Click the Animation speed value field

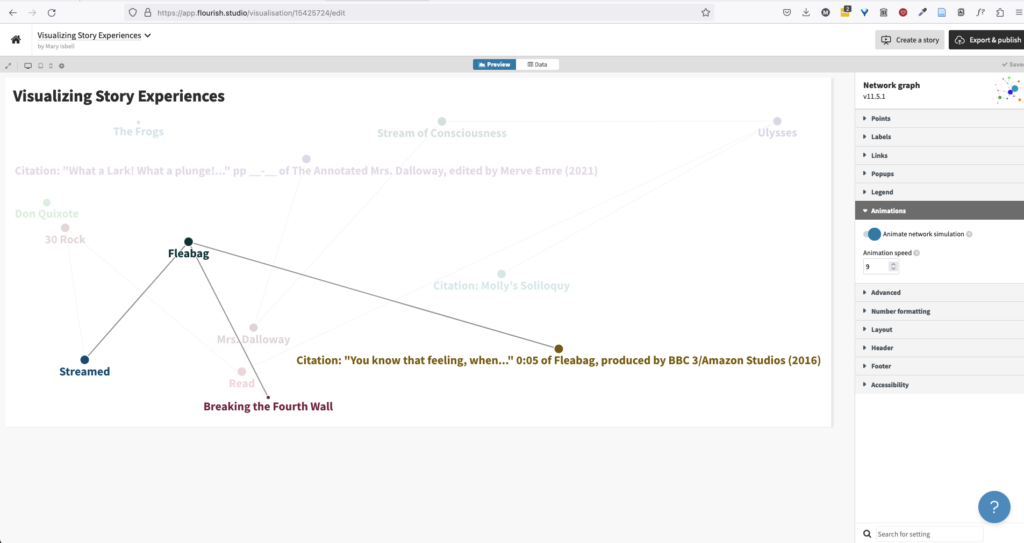pos(876,267)
